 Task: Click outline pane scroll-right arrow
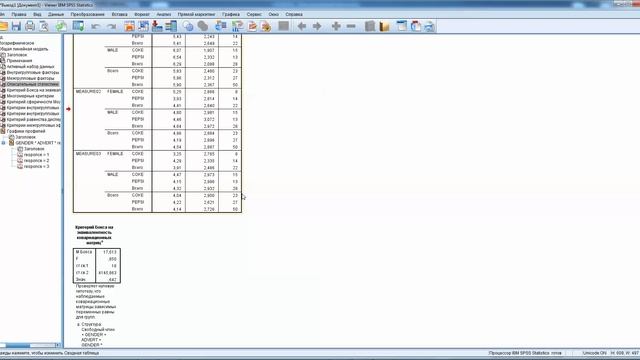click(58, 345)
